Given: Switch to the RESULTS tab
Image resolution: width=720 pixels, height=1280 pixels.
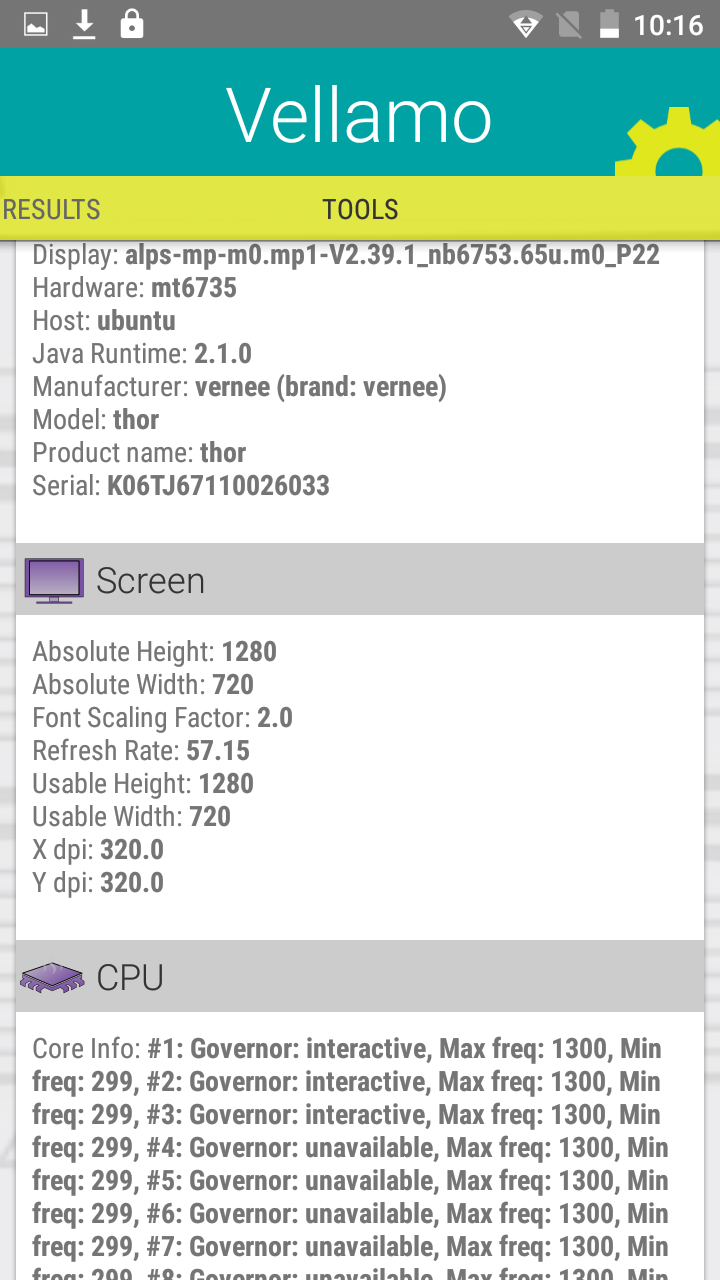Looking at the screenshot, I should coord(52,209).
